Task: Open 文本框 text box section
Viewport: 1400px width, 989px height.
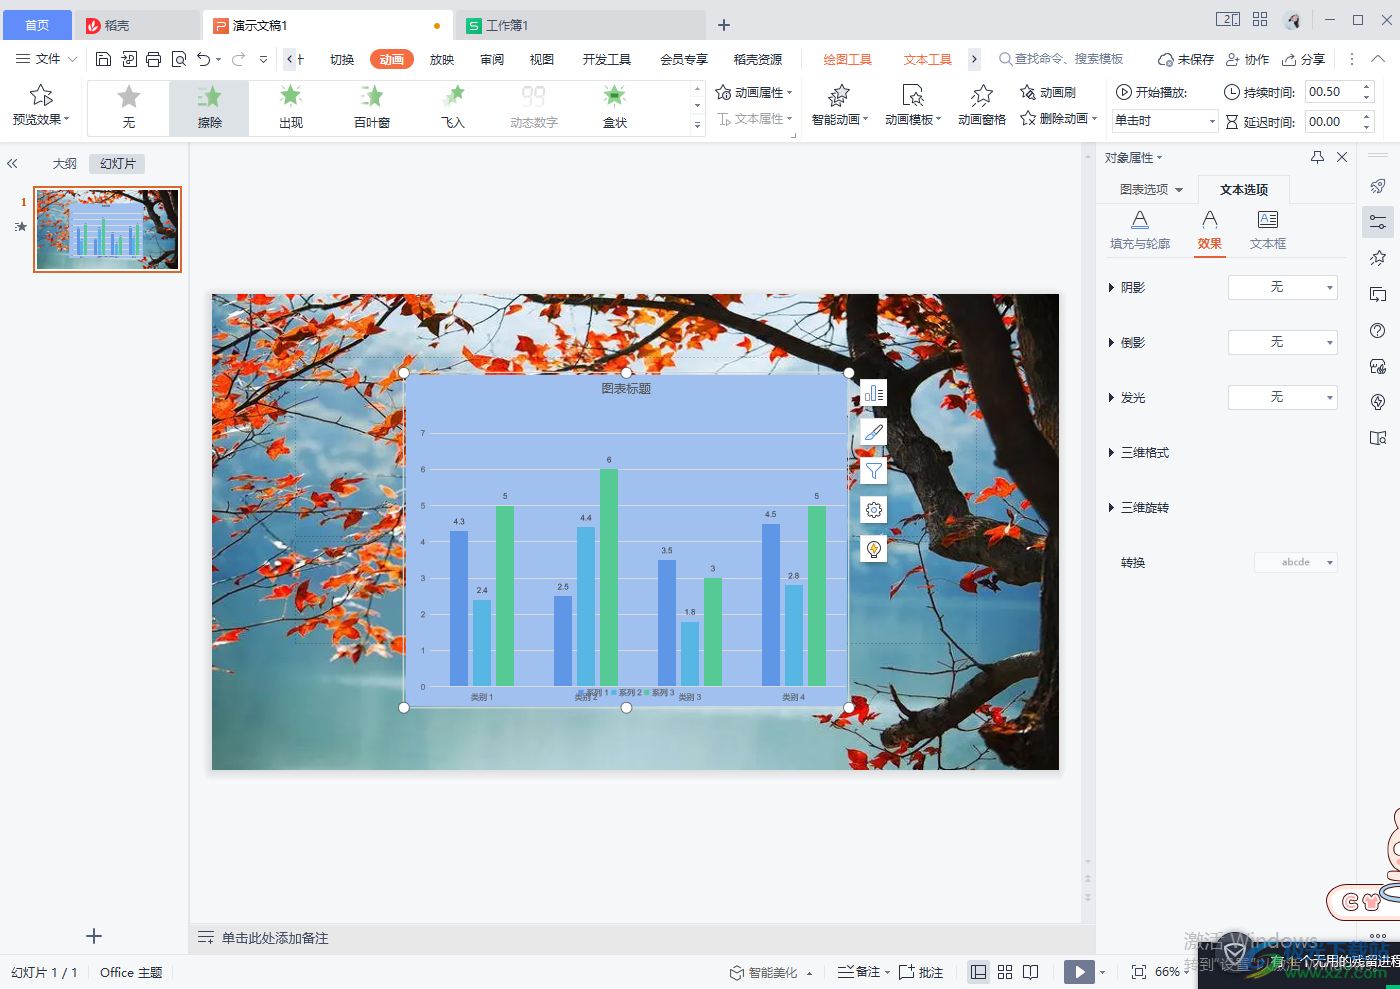Action: coord(1268,230)
